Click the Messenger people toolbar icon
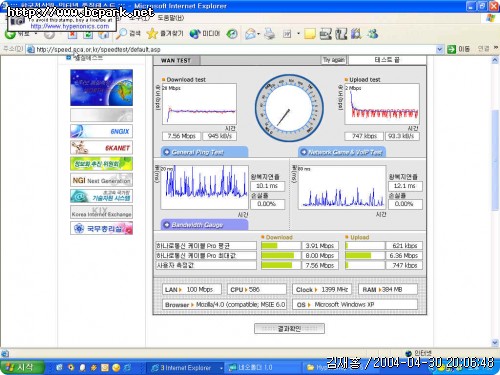 pos(373,33)
